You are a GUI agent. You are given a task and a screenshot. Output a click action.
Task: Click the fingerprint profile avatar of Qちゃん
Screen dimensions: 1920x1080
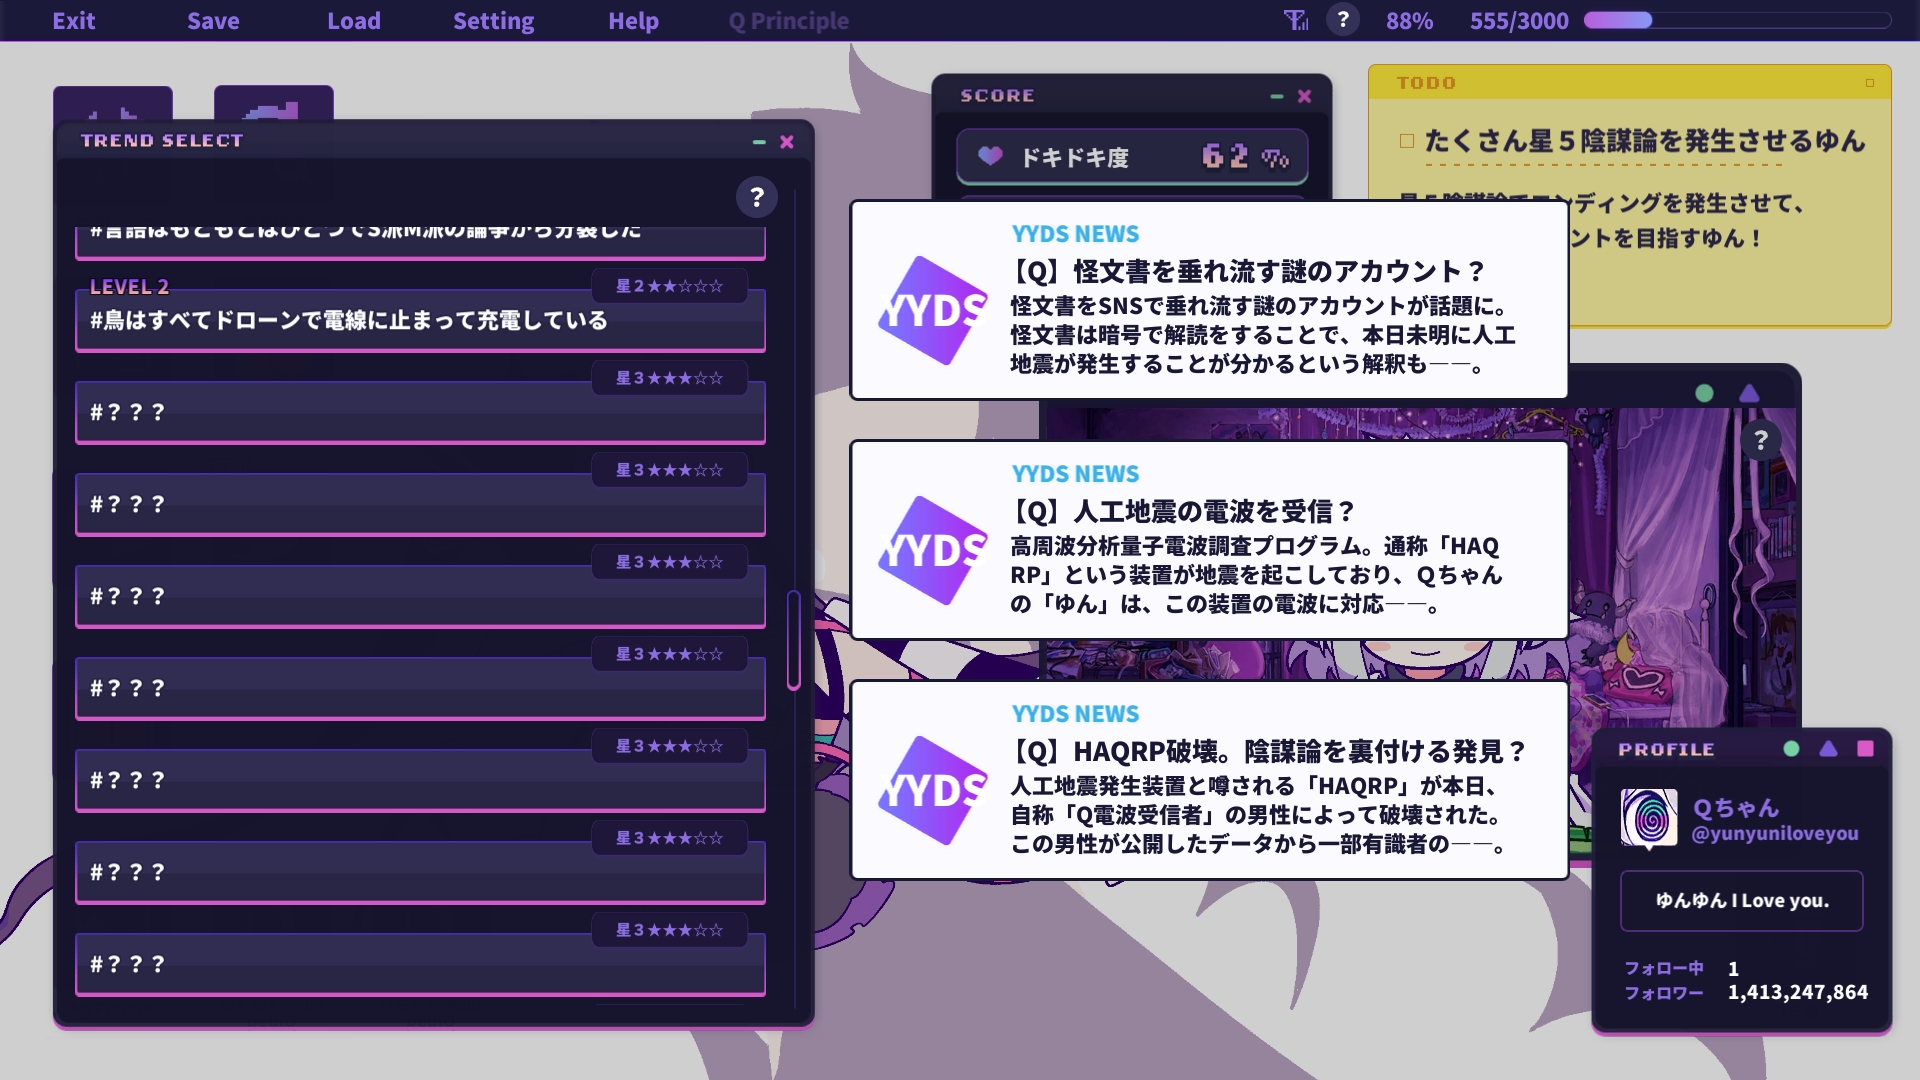pyautogui.click(x=1649, y=817)
